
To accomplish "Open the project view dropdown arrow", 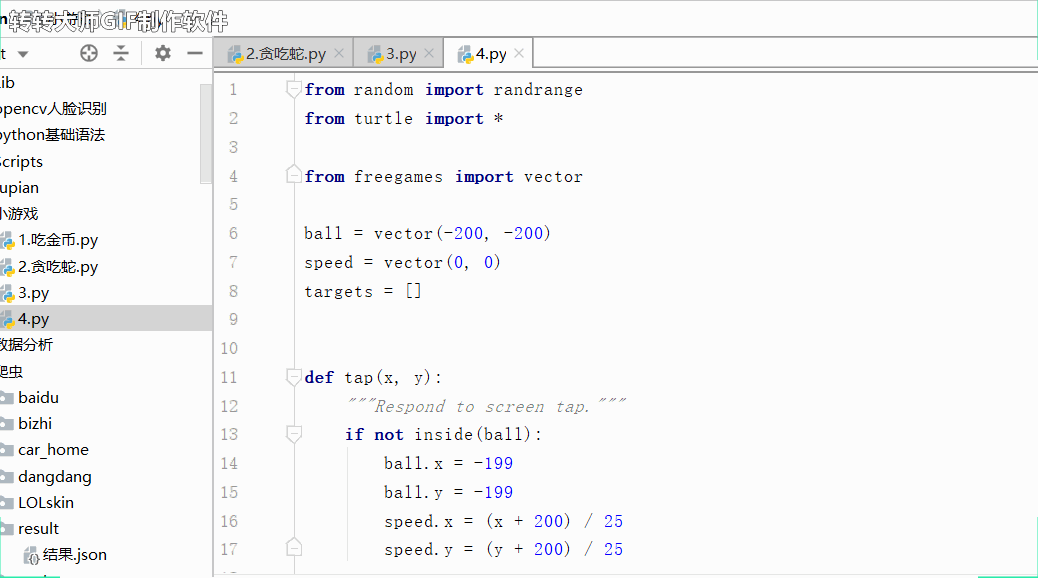I will (x=23, y=54).
